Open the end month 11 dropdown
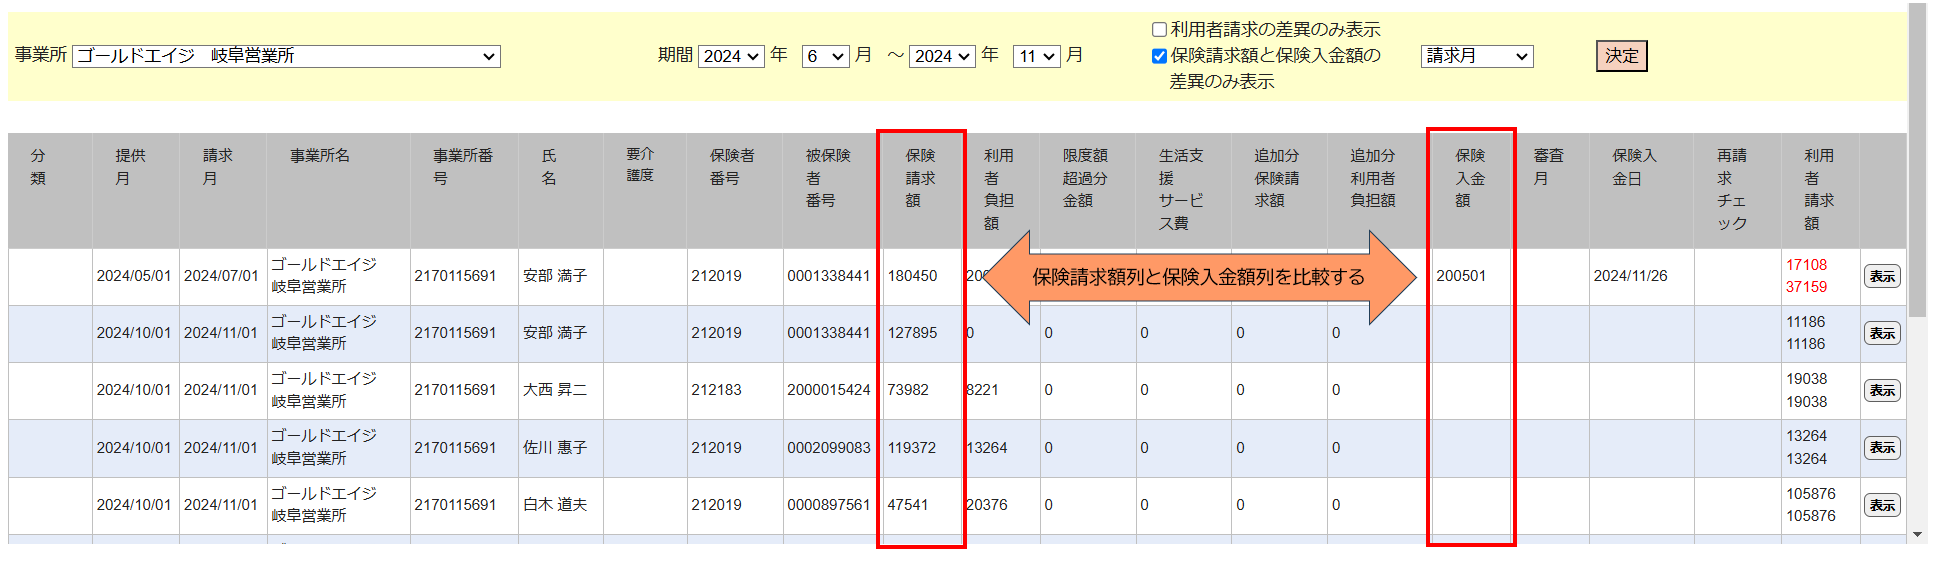 point(1036,56)
